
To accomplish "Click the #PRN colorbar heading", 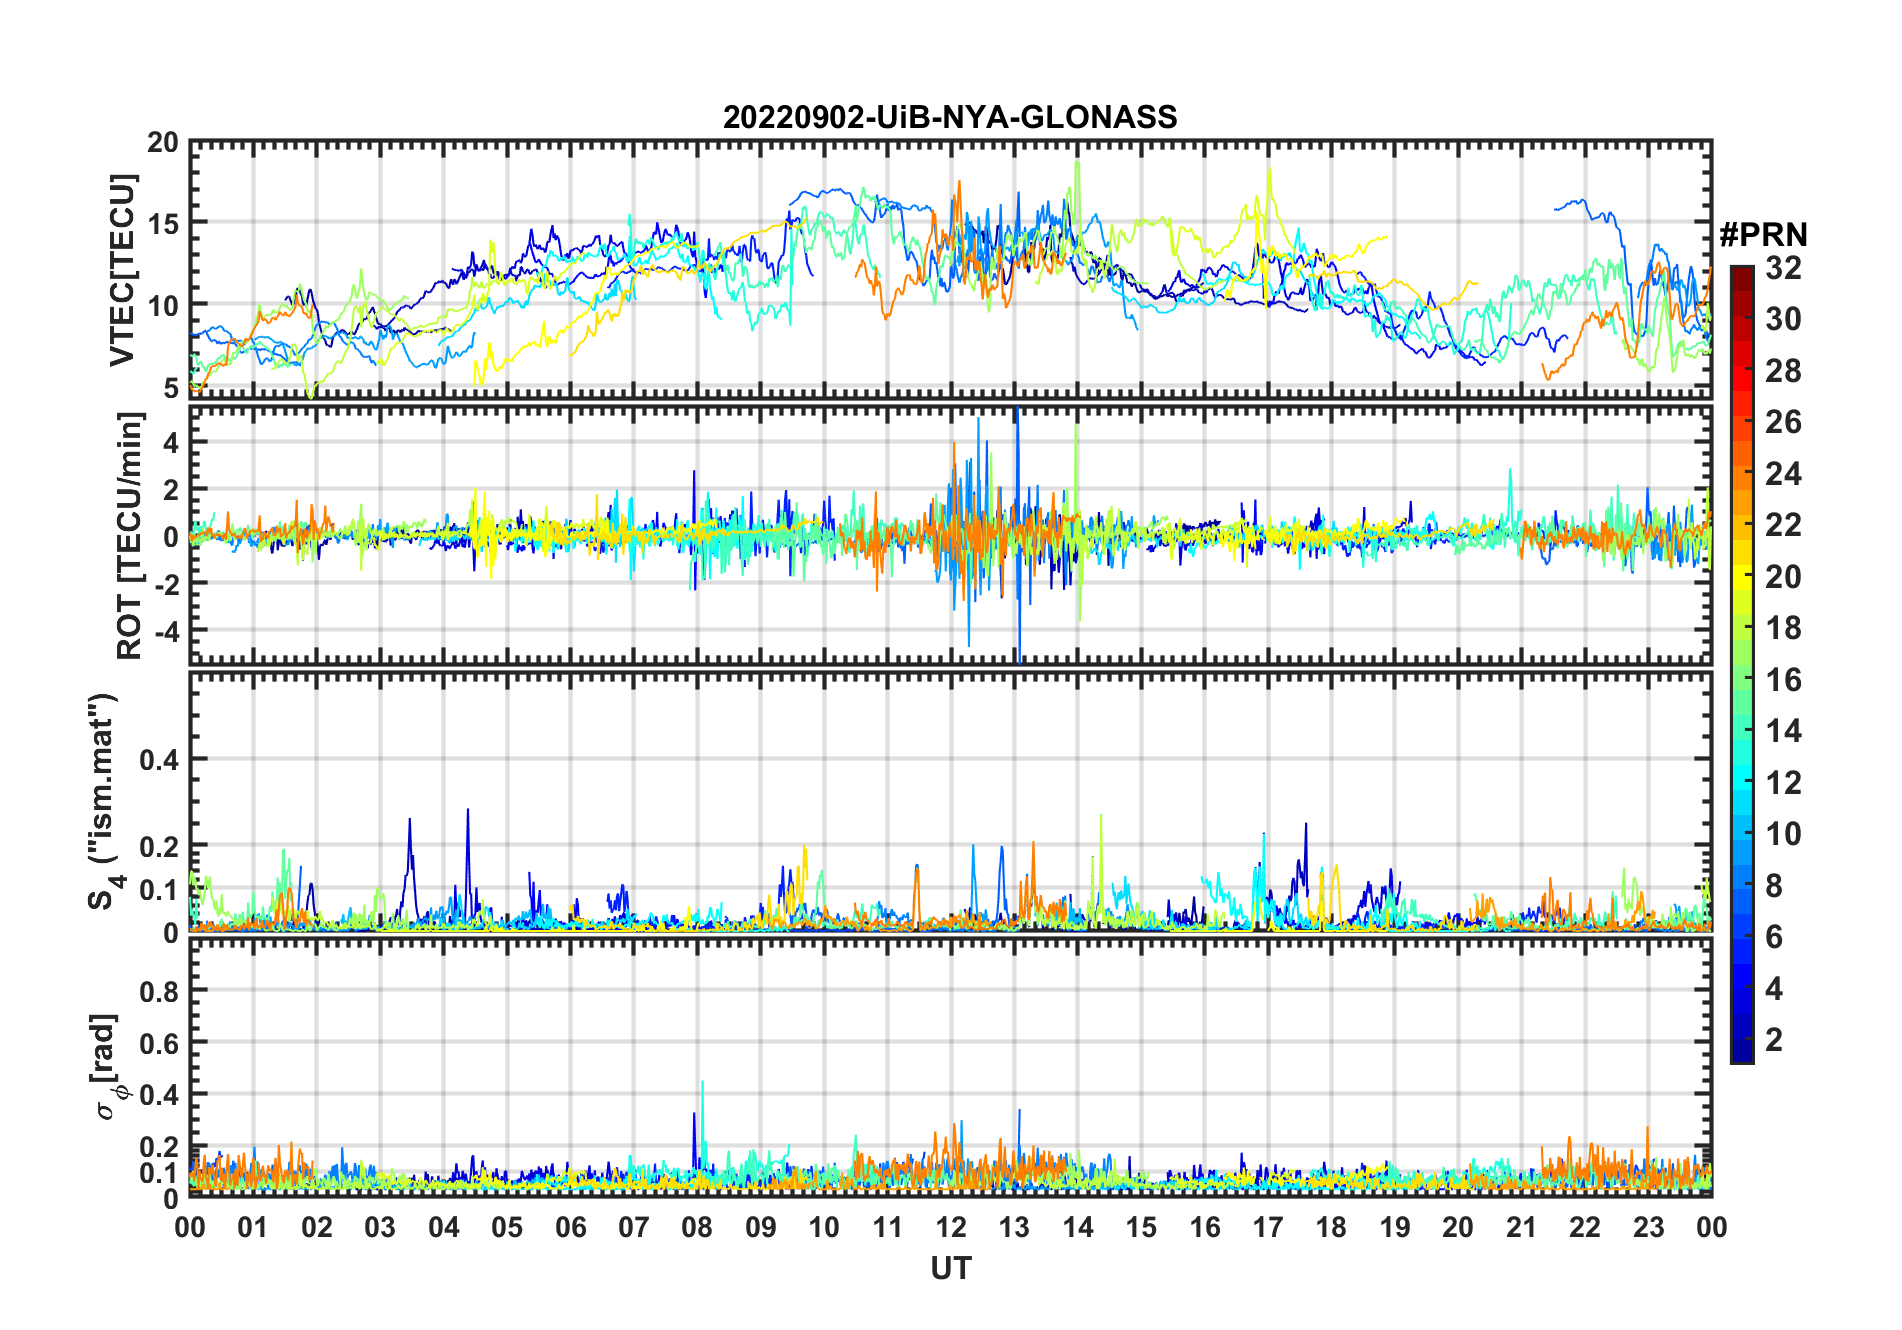I will pyautogui.click(x=1763, y=235).
